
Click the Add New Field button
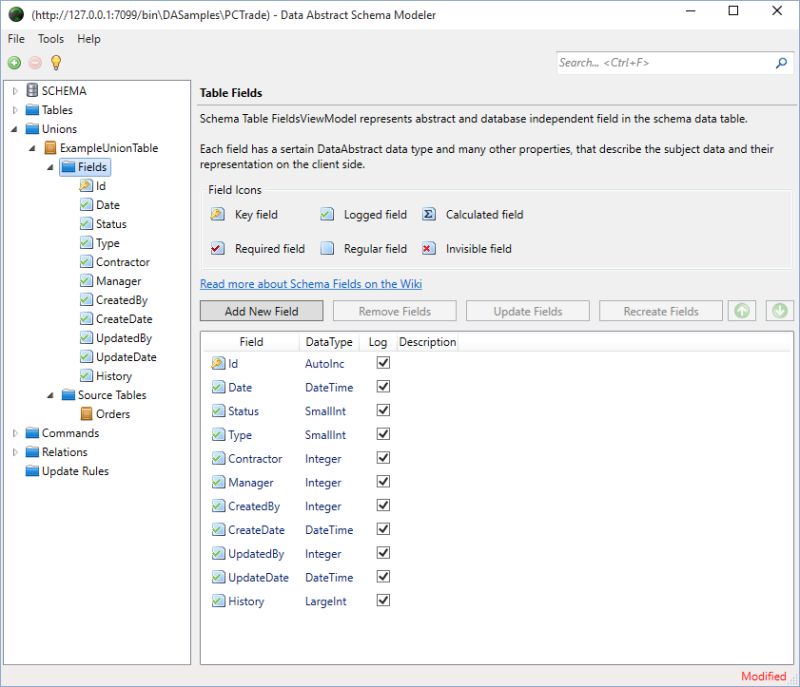pyautogui.click(x=261, y=311)
